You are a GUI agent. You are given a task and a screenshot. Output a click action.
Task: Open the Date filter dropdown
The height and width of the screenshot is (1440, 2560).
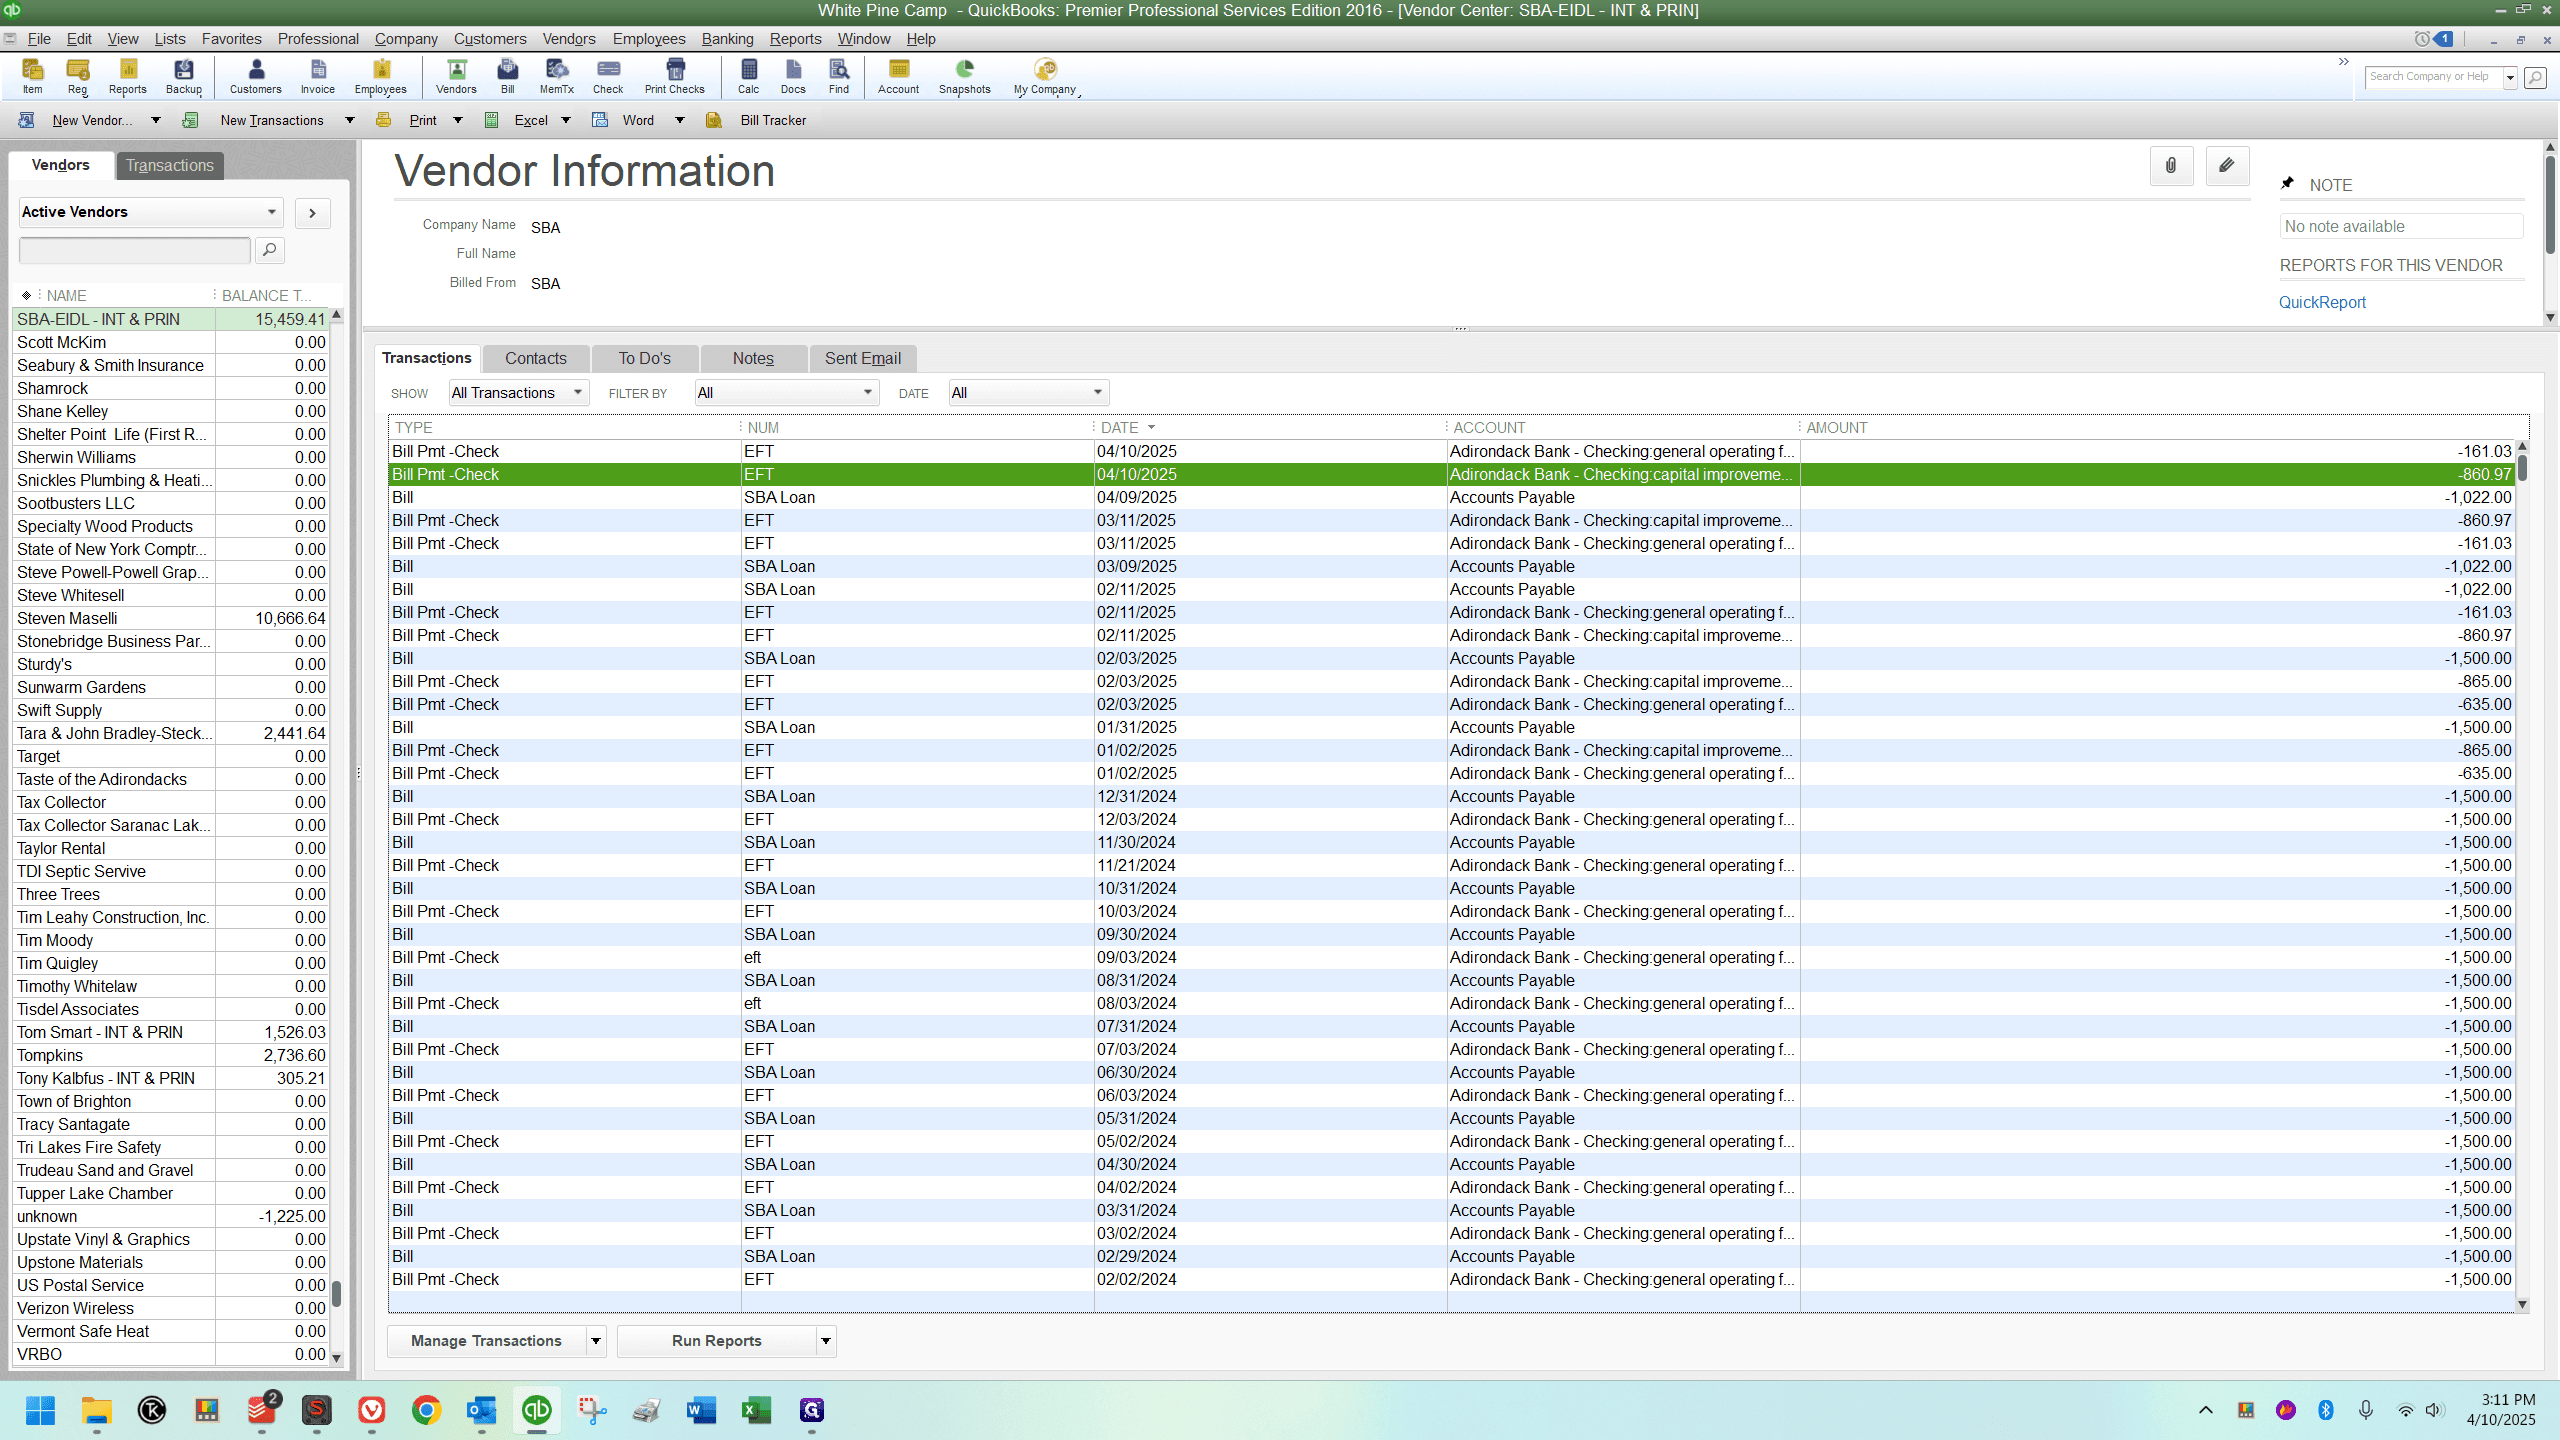point(1028,393)
